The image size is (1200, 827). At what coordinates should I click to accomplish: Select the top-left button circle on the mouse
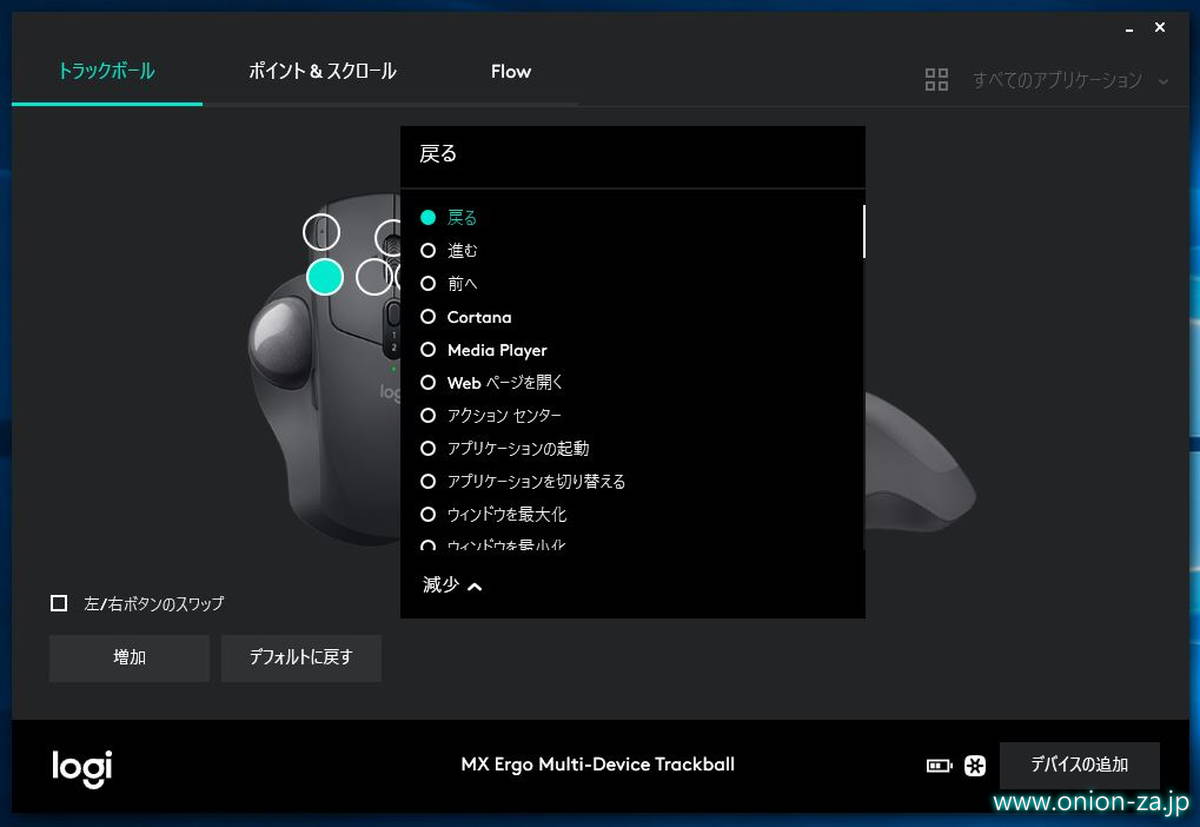tap(321, 233)
